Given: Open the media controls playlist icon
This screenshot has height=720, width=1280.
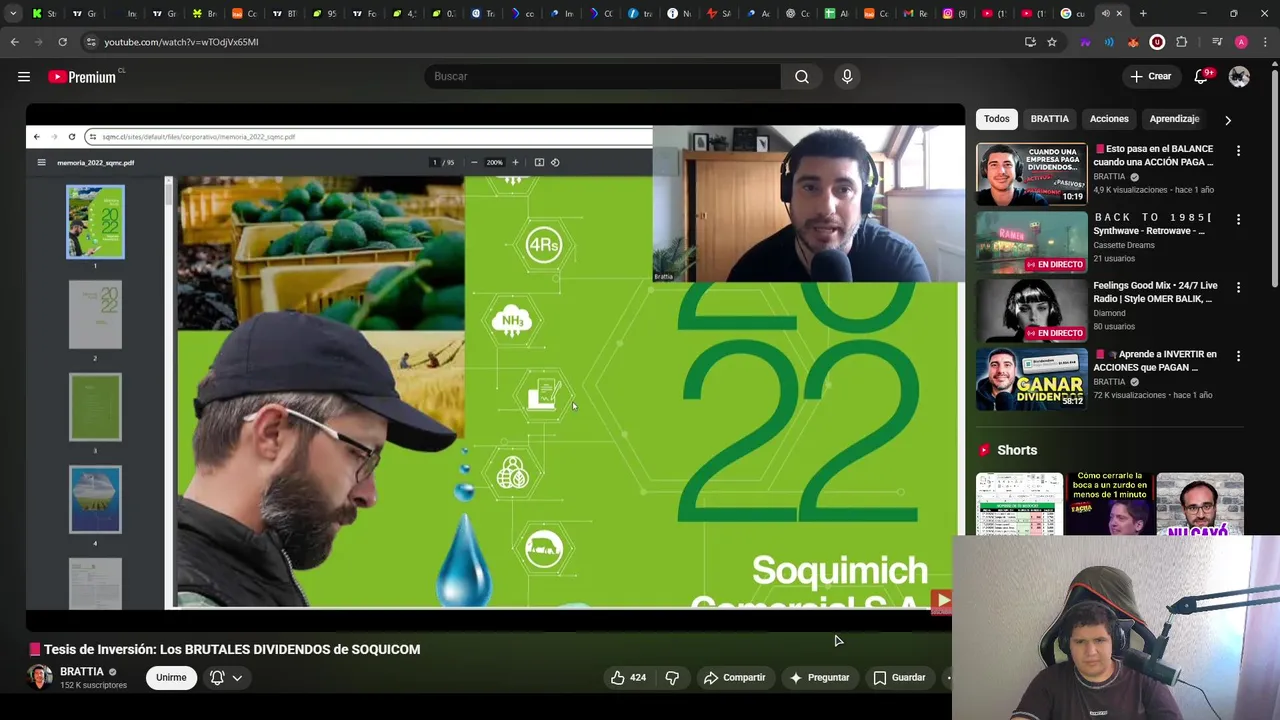Looking at the screenshot, I should coord(1217,42).
